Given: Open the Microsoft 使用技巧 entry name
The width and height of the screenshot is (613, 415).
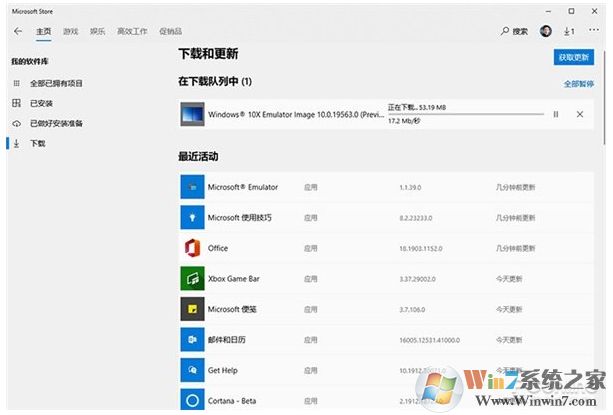Looking at the screenshot, I should tap(239, 218).
